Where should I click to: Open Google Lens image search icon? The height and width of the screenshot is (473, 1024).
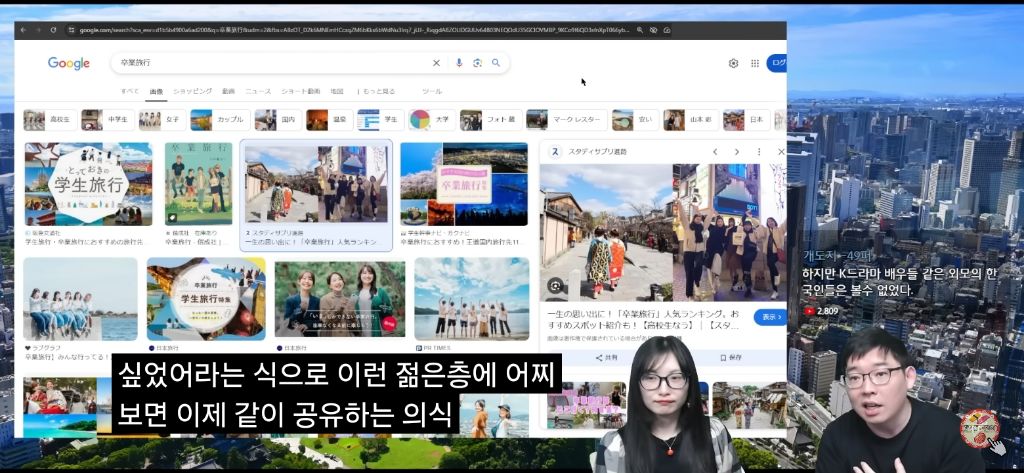(x=477, y=63)
